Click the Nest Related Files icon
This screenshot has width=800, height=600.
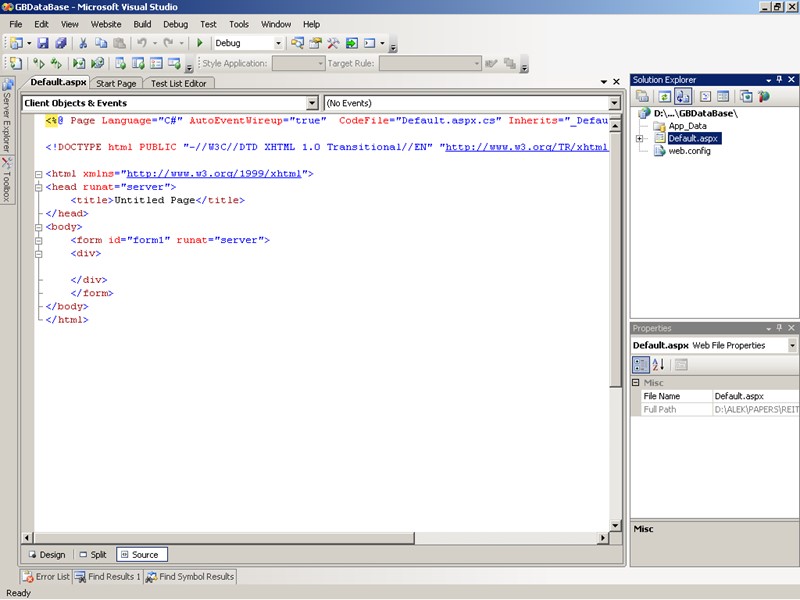(x=683, y=96)
